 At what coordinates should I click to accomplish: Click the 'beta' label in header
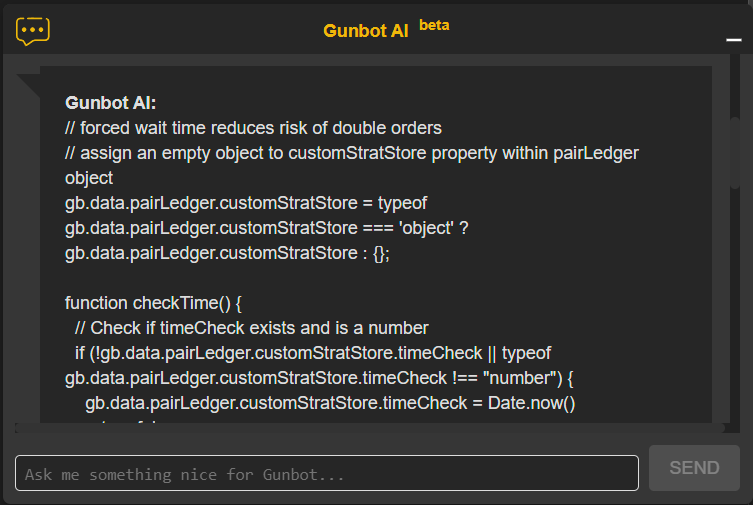tap(434, 25)
